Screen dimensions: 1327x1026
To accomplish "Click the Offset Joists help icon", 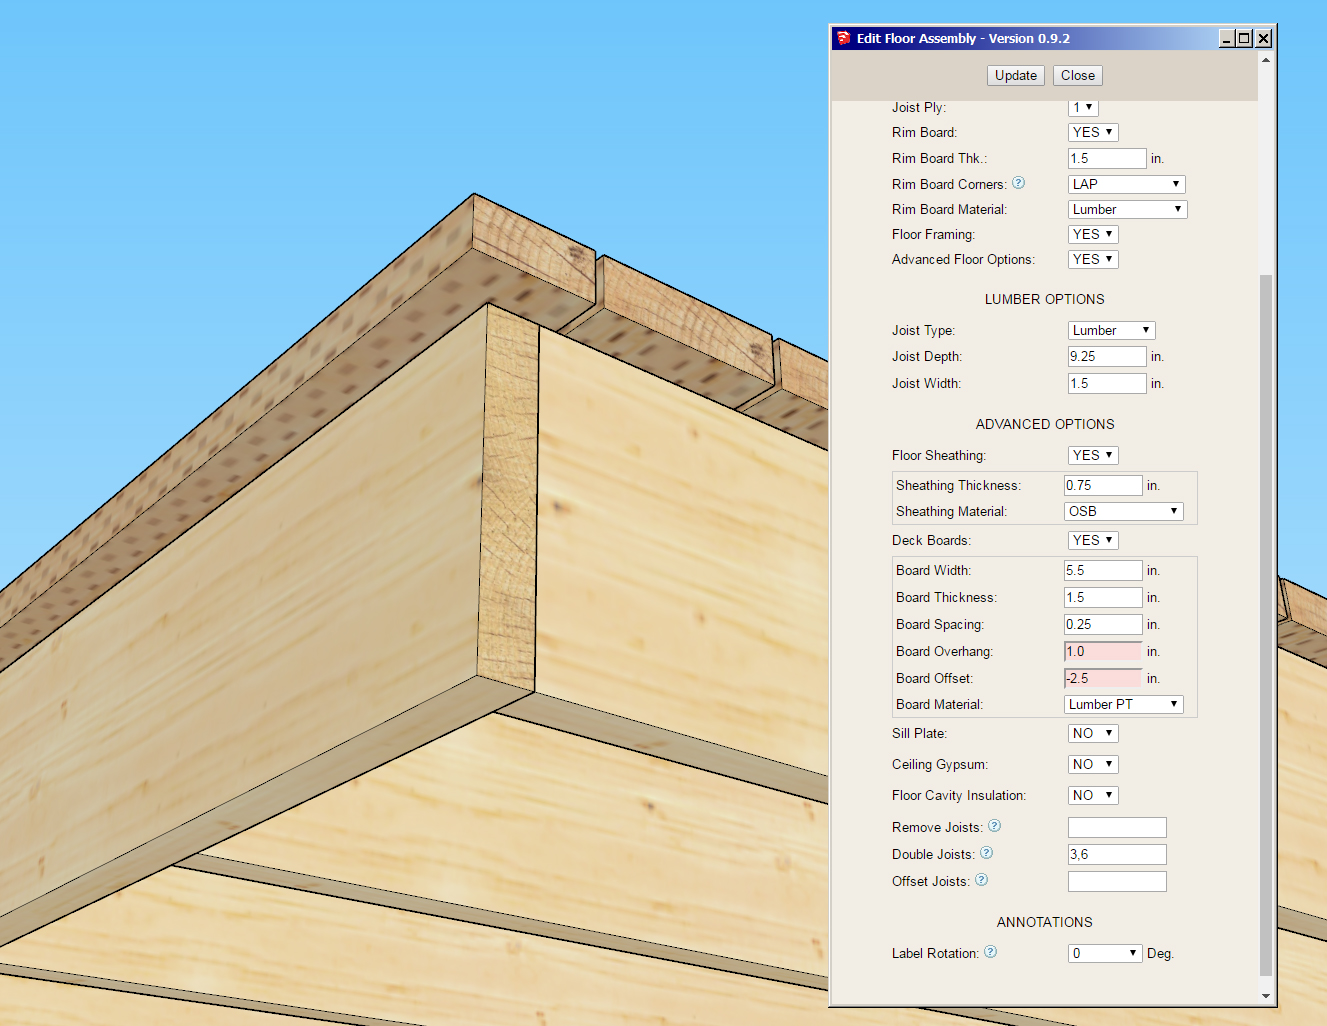I will point(981,880).
